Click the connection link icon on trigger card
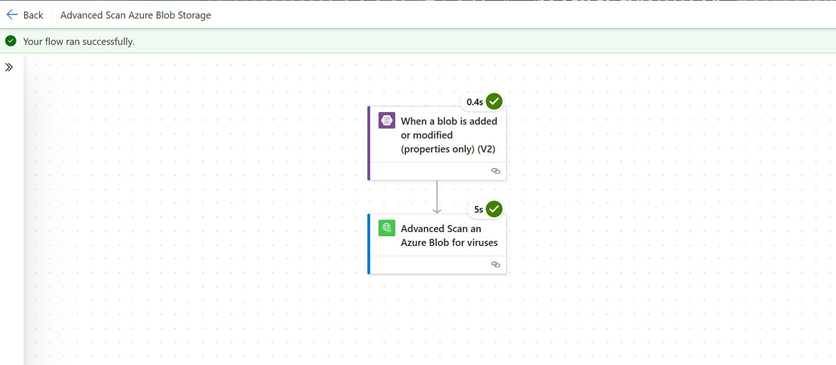Viewport: 836px width, 365px height. (495, 171)
